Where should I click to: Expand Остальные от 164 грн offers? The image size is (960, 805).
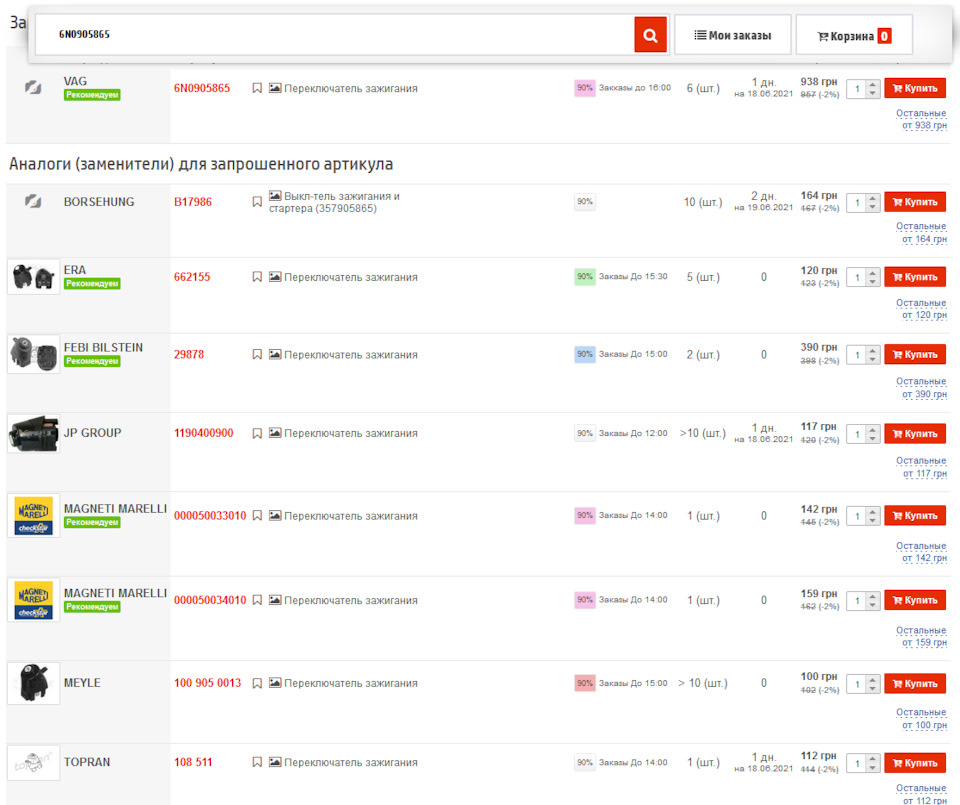921,233
